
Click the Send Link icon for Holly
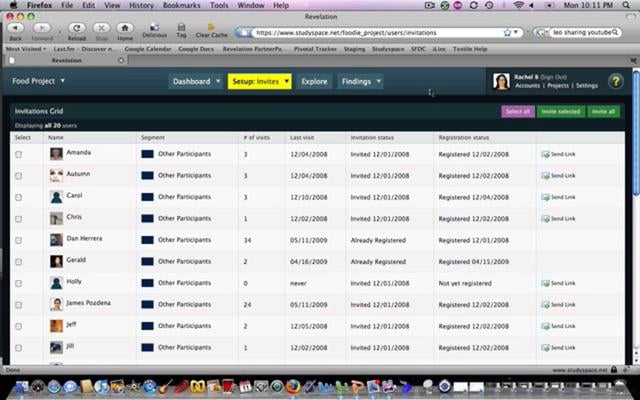(x=545, y=283)
